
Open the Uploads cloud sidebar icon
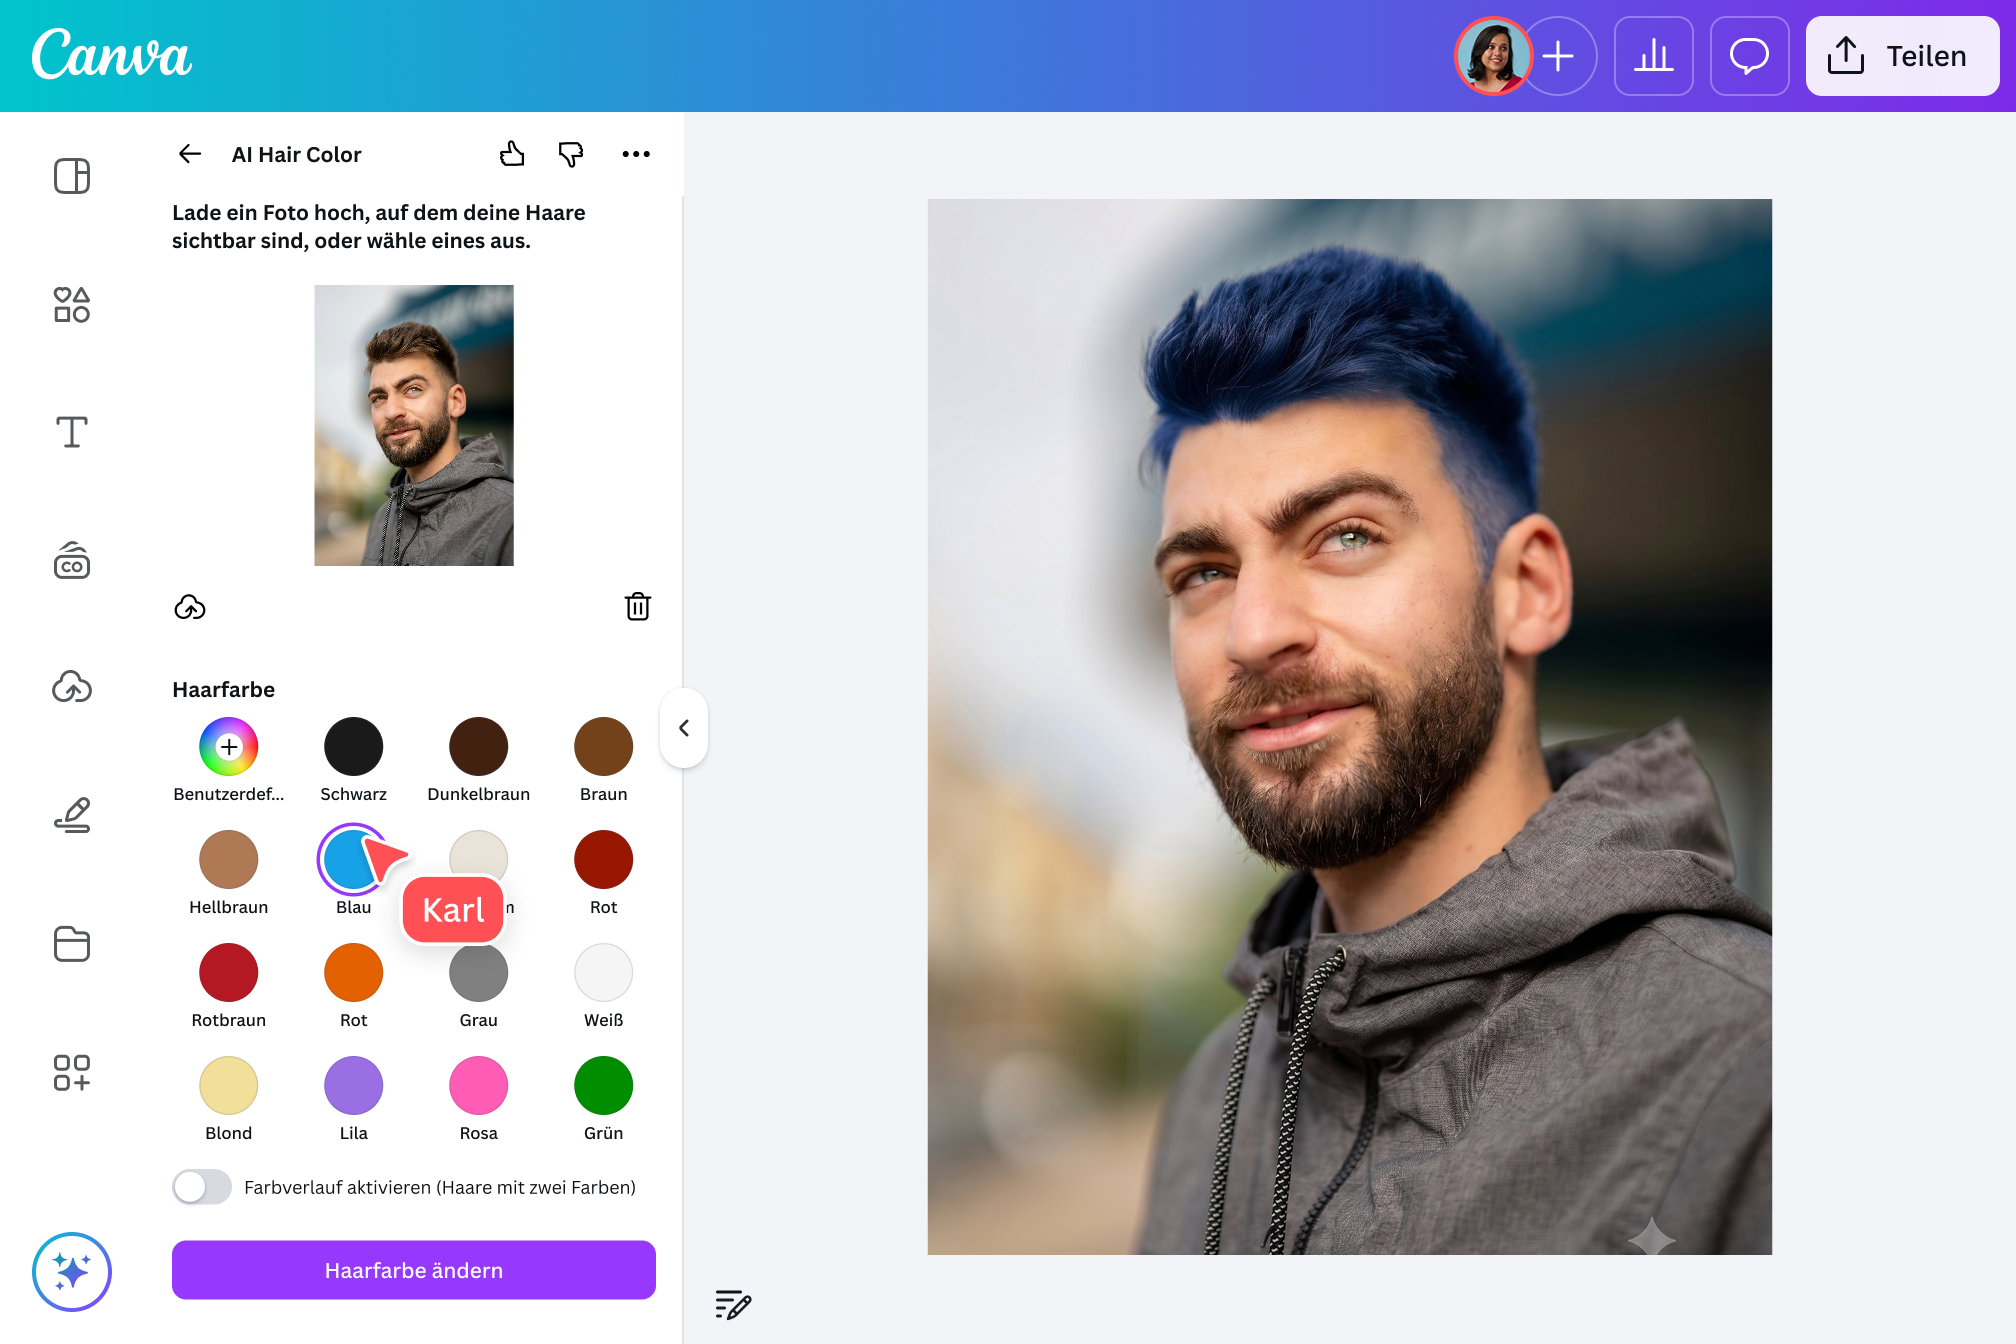[x=72, y=688]
